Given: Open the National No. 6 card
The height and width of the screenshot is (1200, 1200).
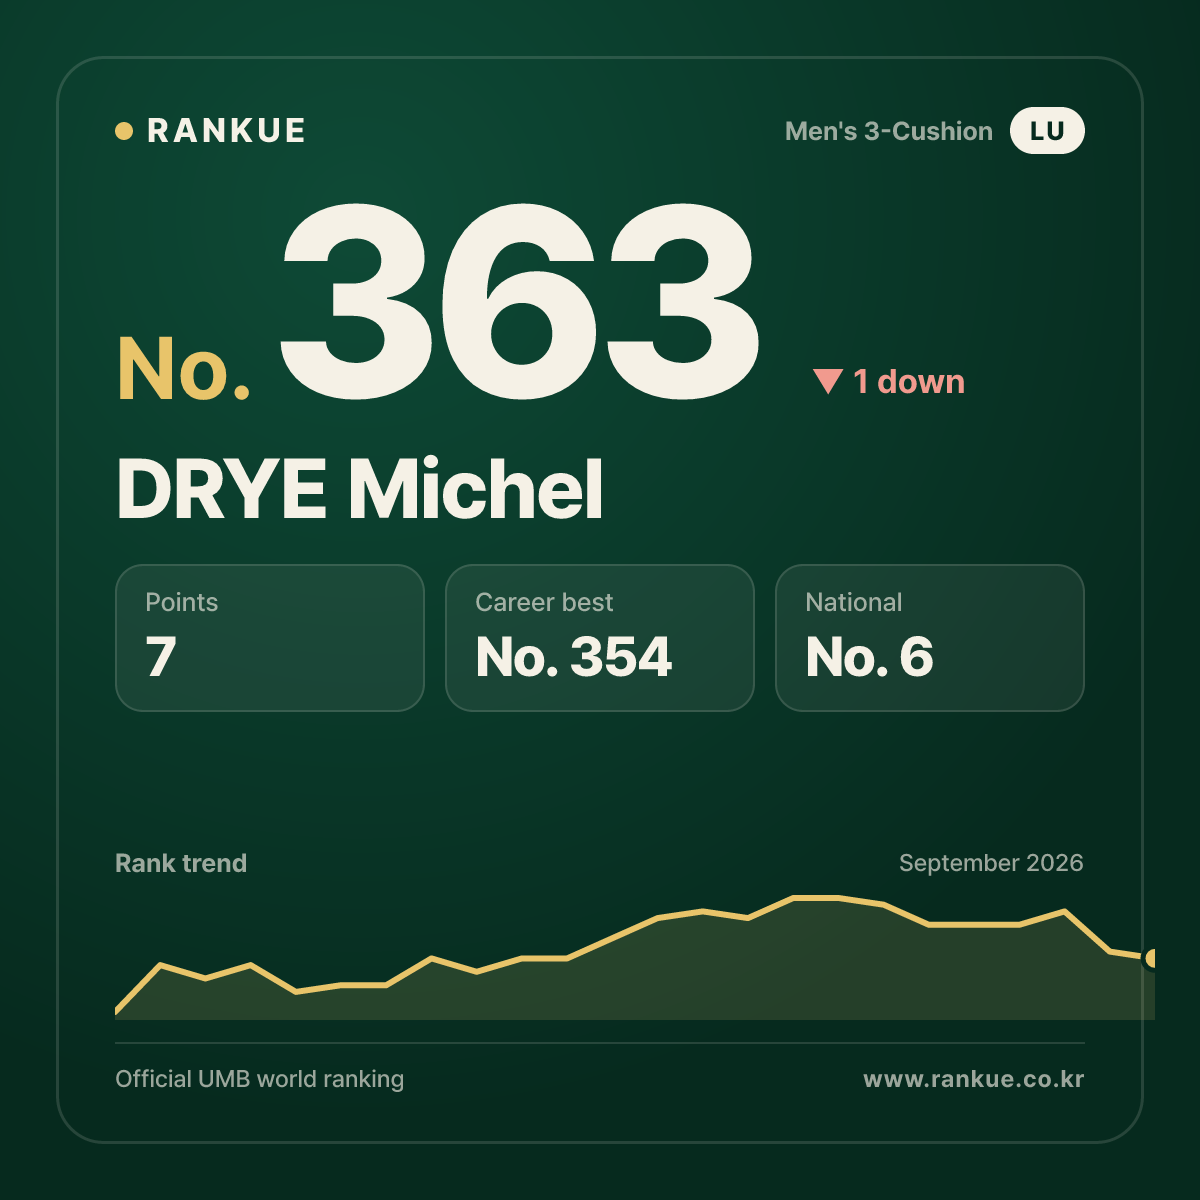Looking at the screenshot, I should pyautogui.click(x=930, y=638).
